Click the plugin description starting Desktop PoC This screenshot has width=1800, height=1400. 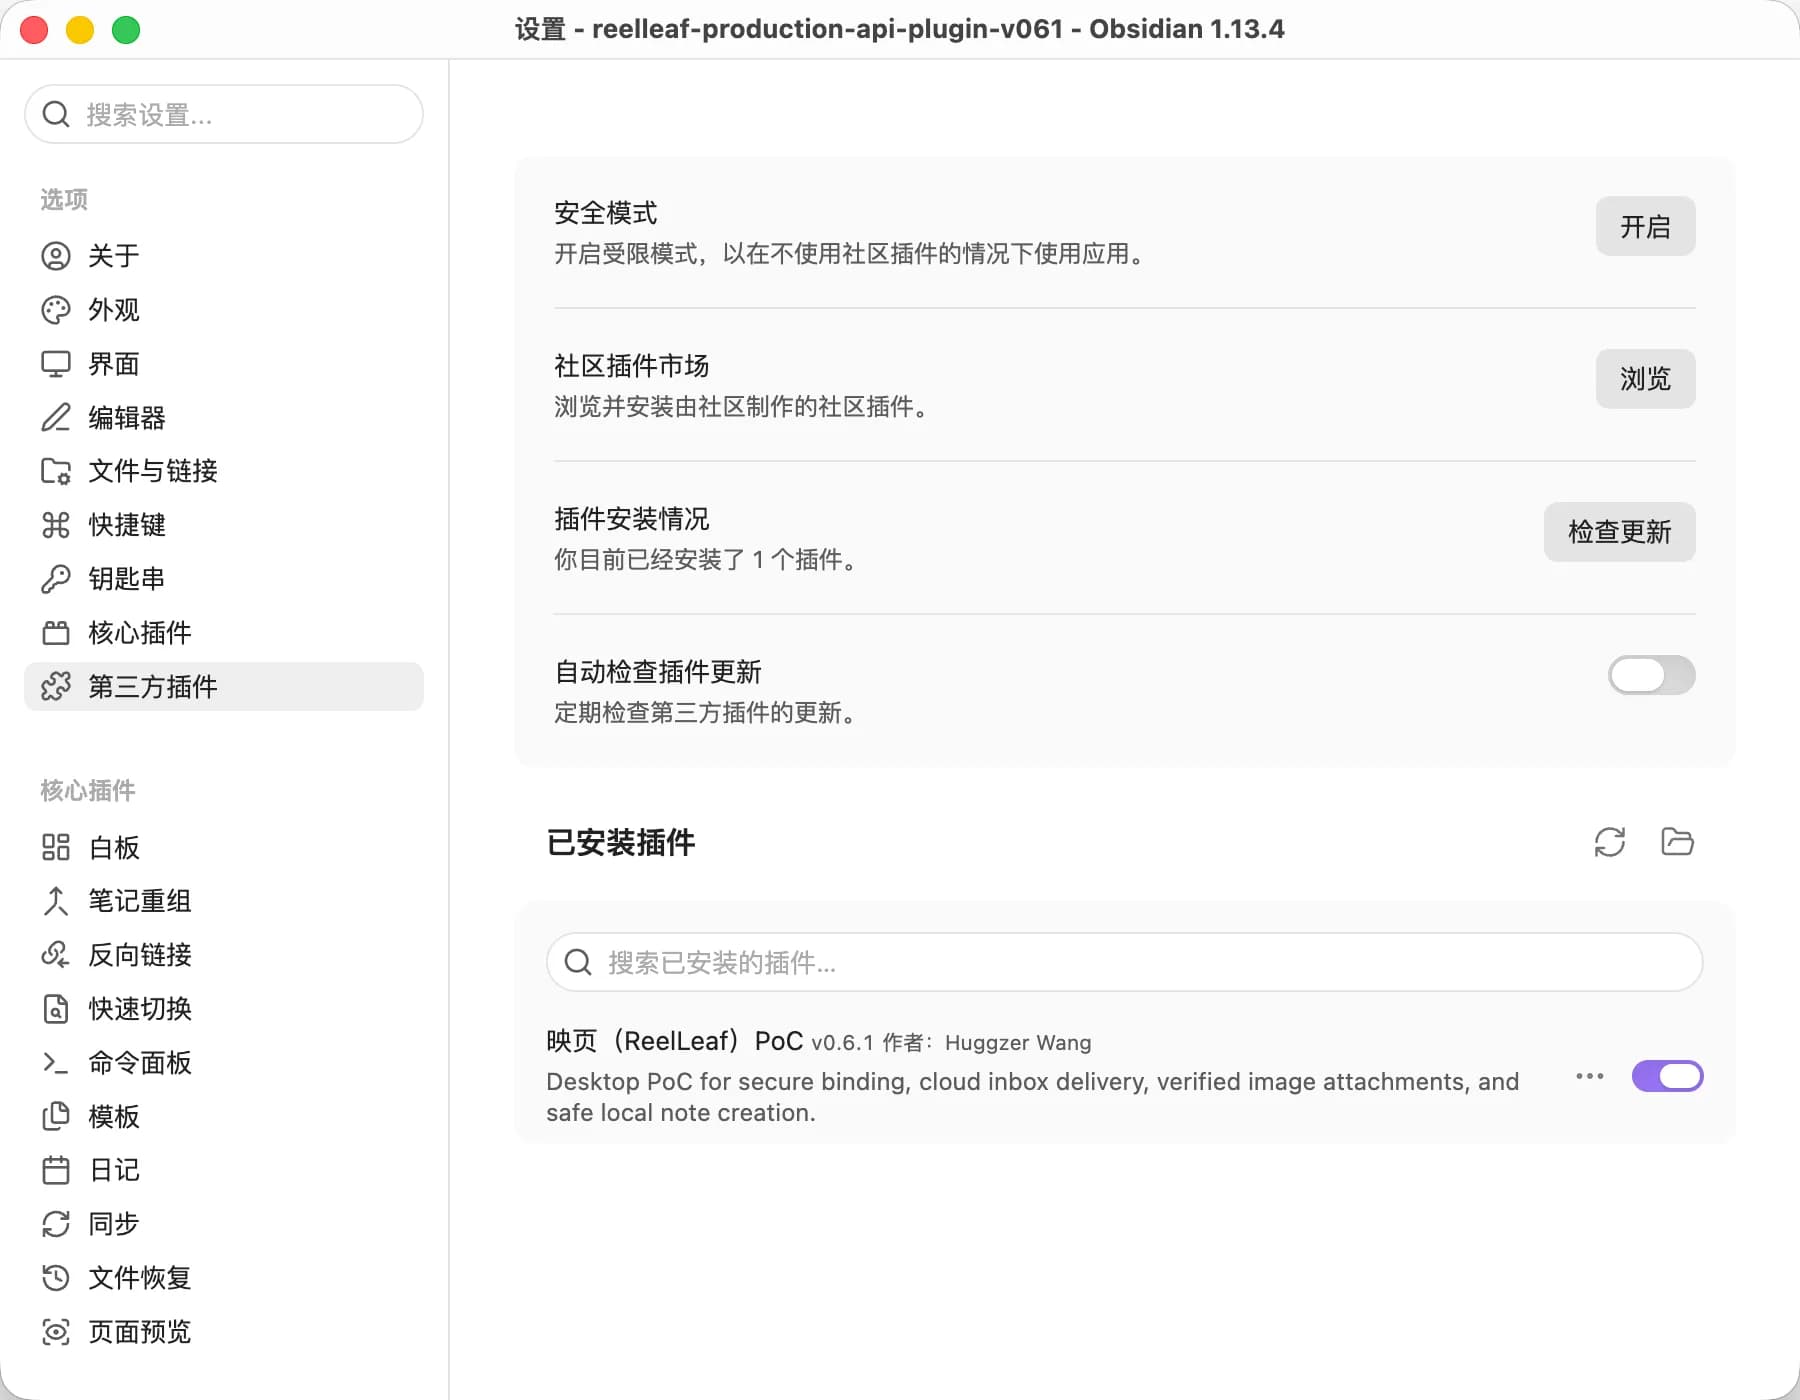pos(1033,1097)
